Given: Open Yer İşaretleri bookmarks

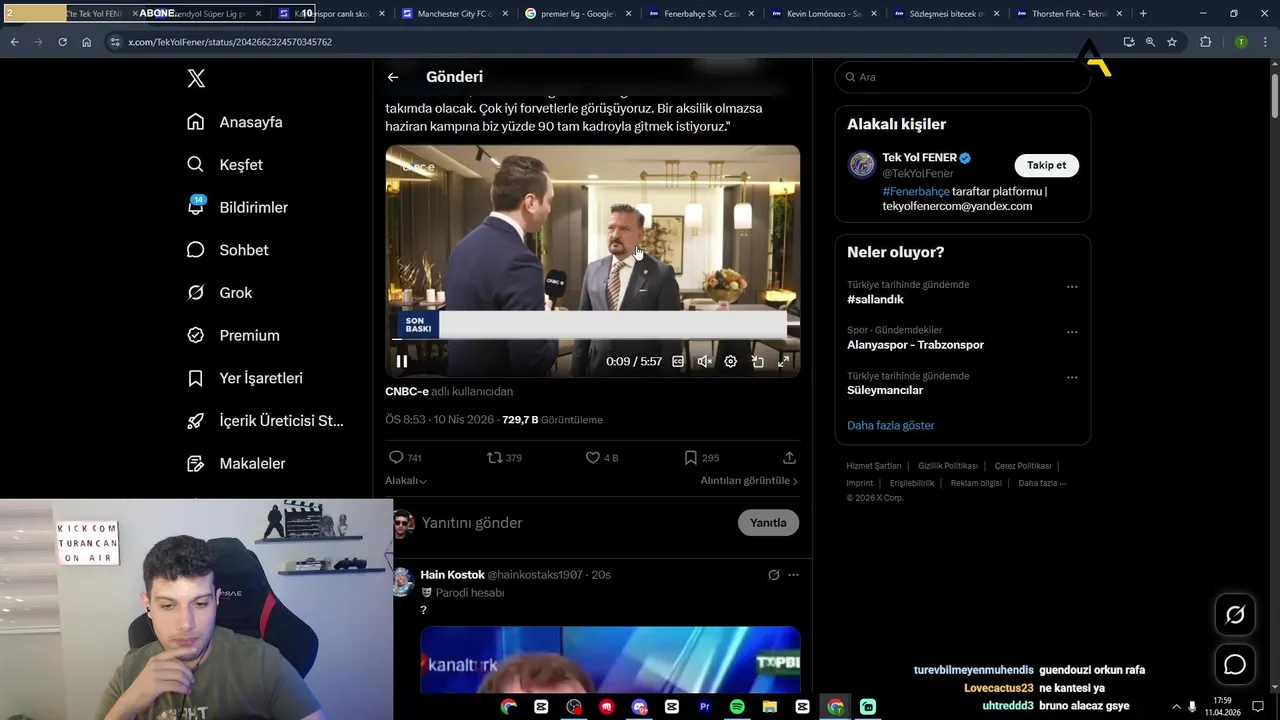Looking at the screenshot, I should [245, 378].
